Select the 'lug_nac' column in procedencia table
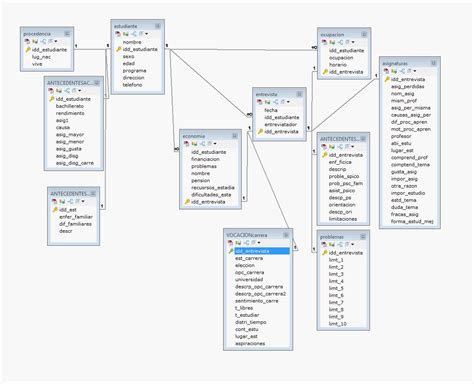 click(41, 57)
